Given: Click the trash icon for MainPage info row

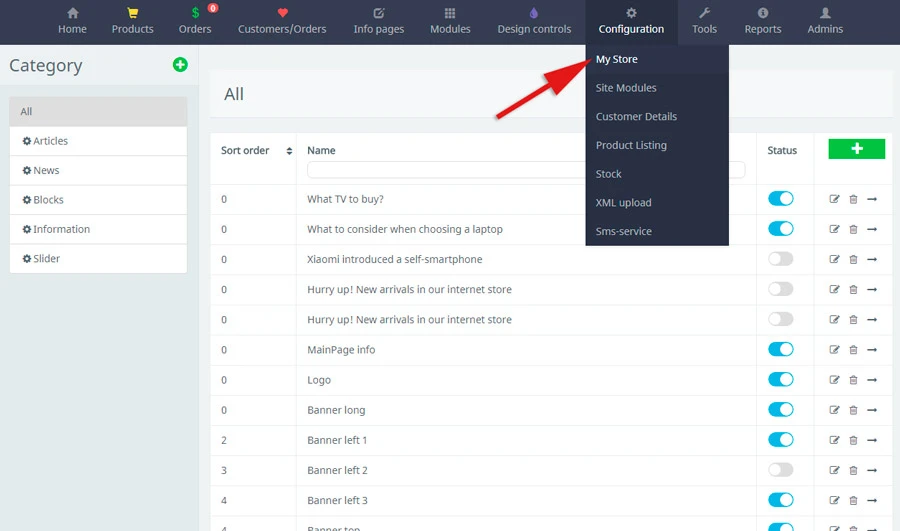Looking at the screenshot, I should point(853,350).
